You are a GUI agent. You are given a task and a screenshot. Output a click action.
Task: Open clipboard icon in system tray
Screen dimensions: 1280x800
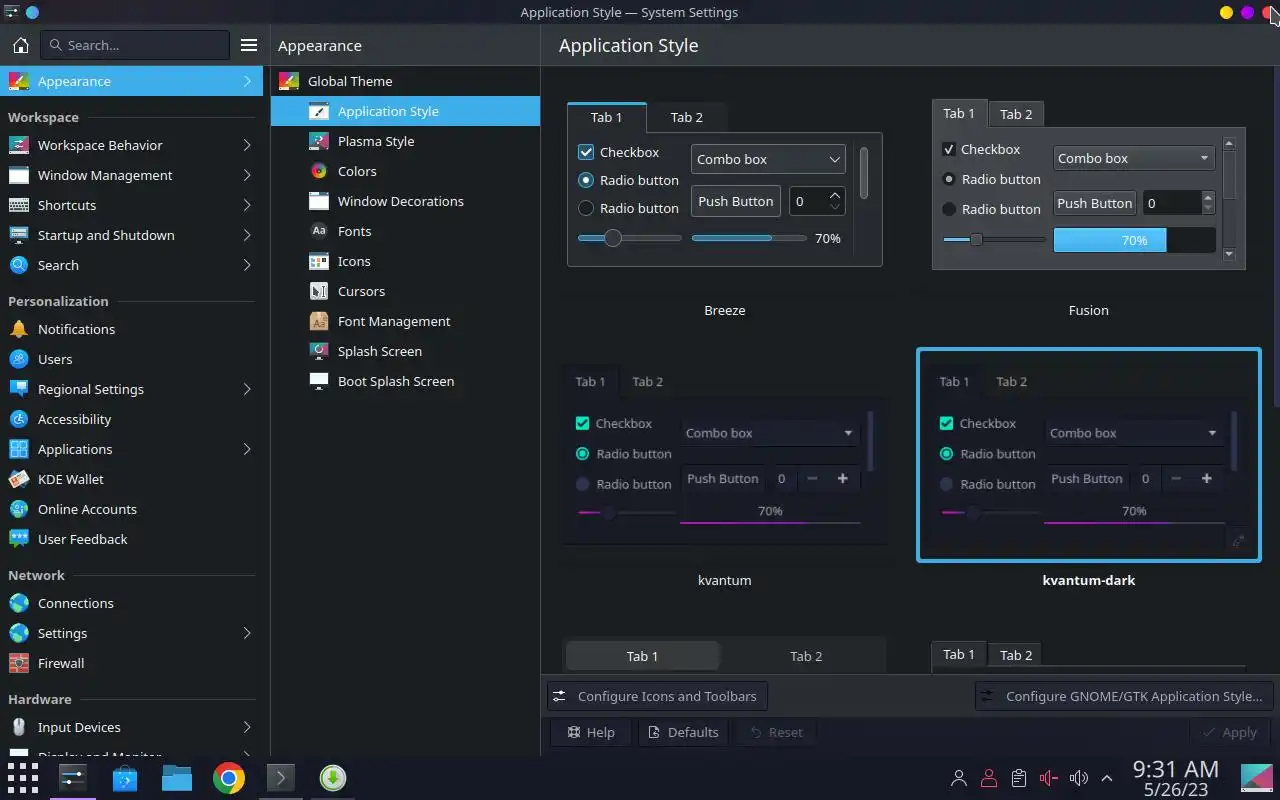1018,778
